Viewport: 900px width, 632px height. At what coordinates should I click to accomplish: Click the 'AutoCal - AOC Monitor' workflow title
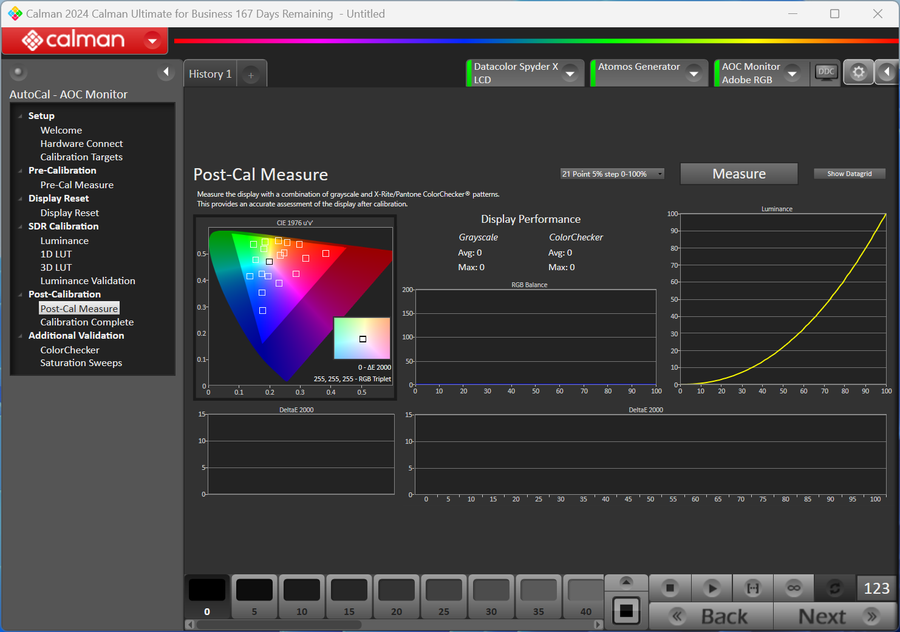point(68,94)
